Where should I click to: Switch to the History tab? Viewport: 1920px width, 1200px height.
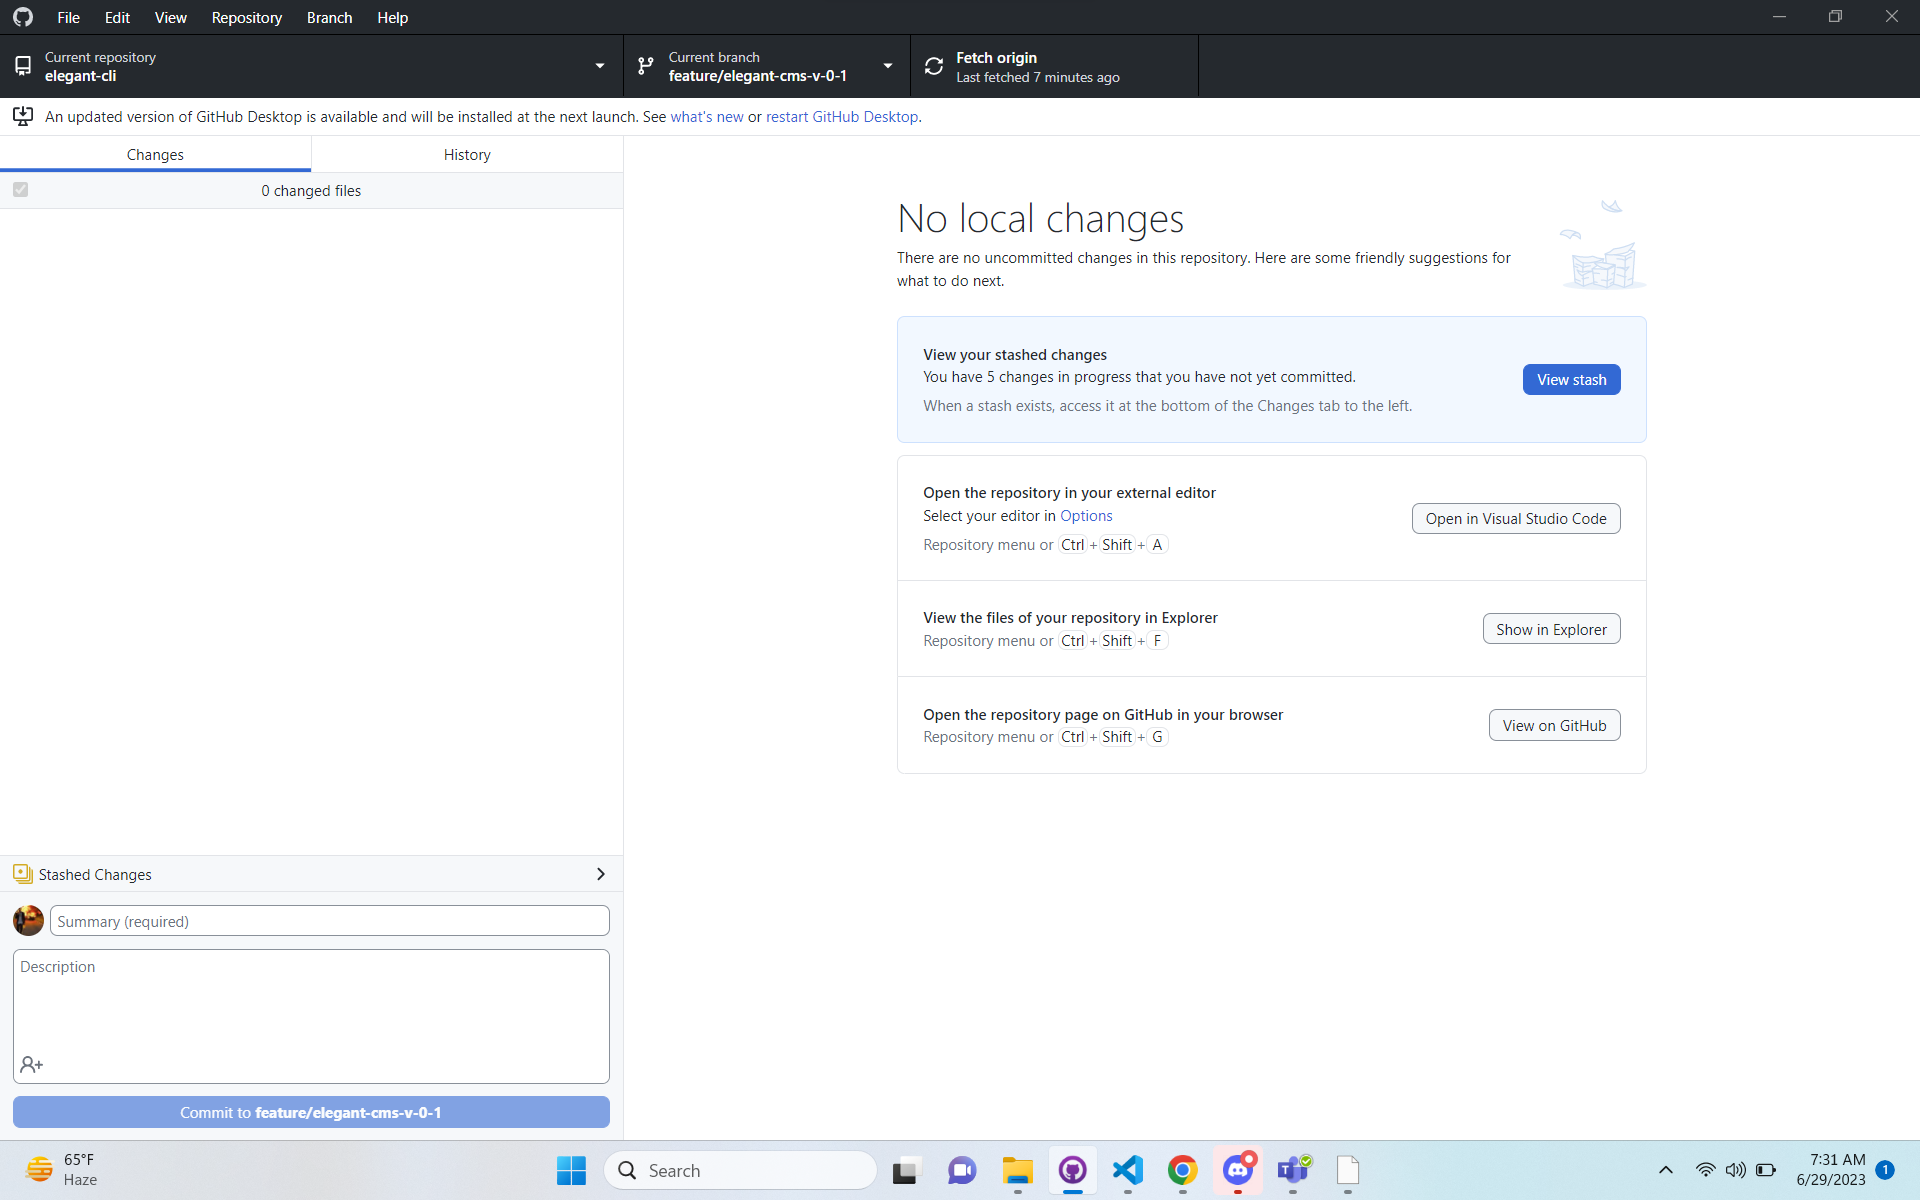[x=466, y=154]
